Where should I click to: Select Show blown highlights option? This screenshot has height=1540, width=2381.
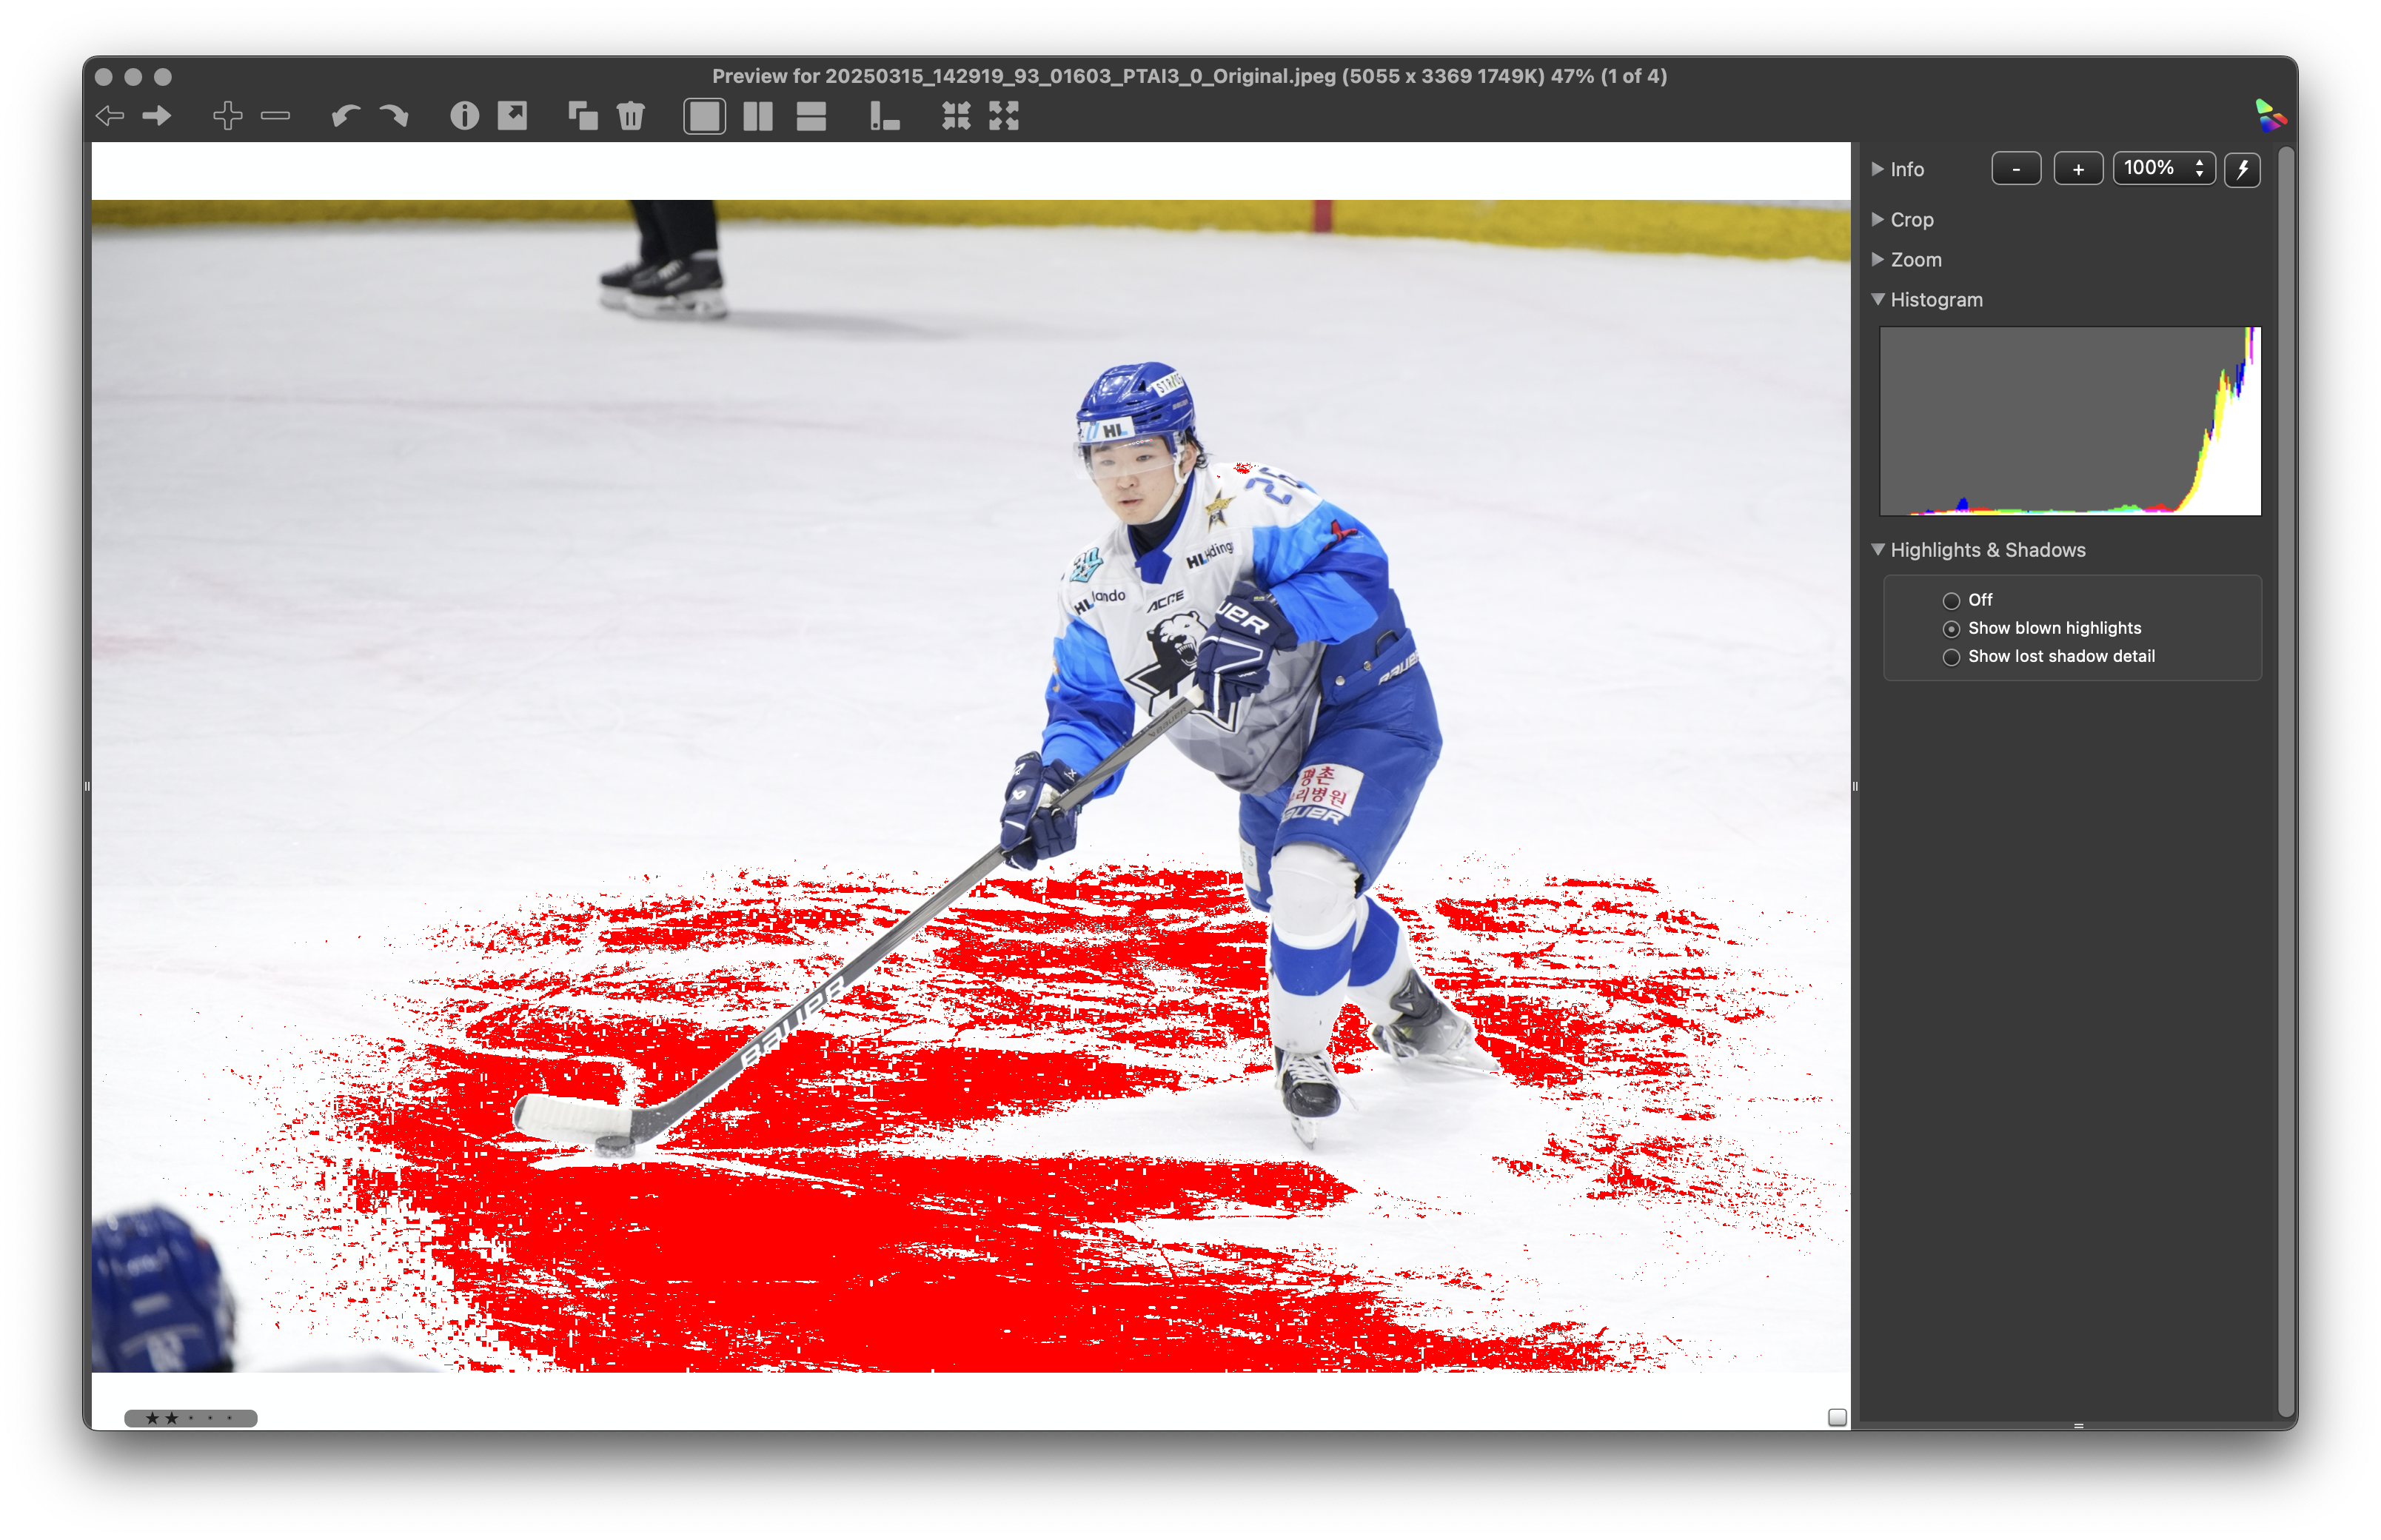click(x=1951, y=629)
